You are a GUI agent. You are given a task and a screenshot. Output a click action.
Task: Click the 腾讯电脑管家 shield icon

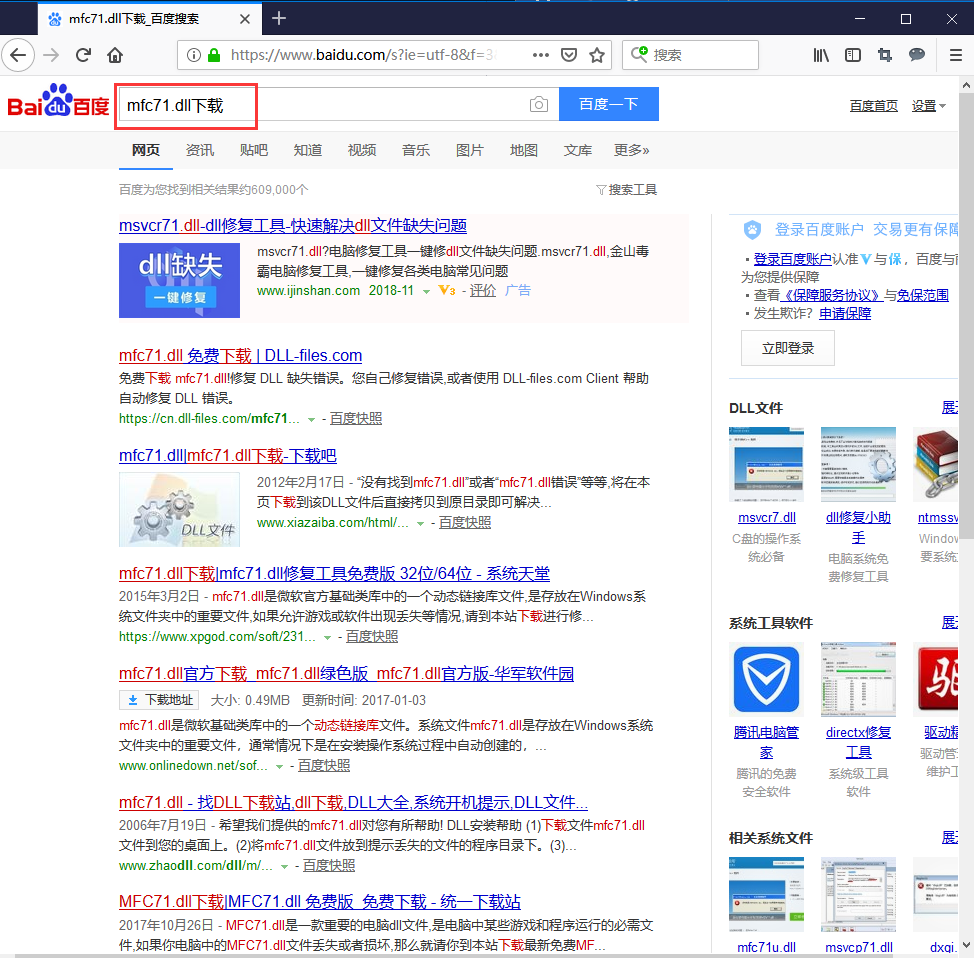coord(767,679)
